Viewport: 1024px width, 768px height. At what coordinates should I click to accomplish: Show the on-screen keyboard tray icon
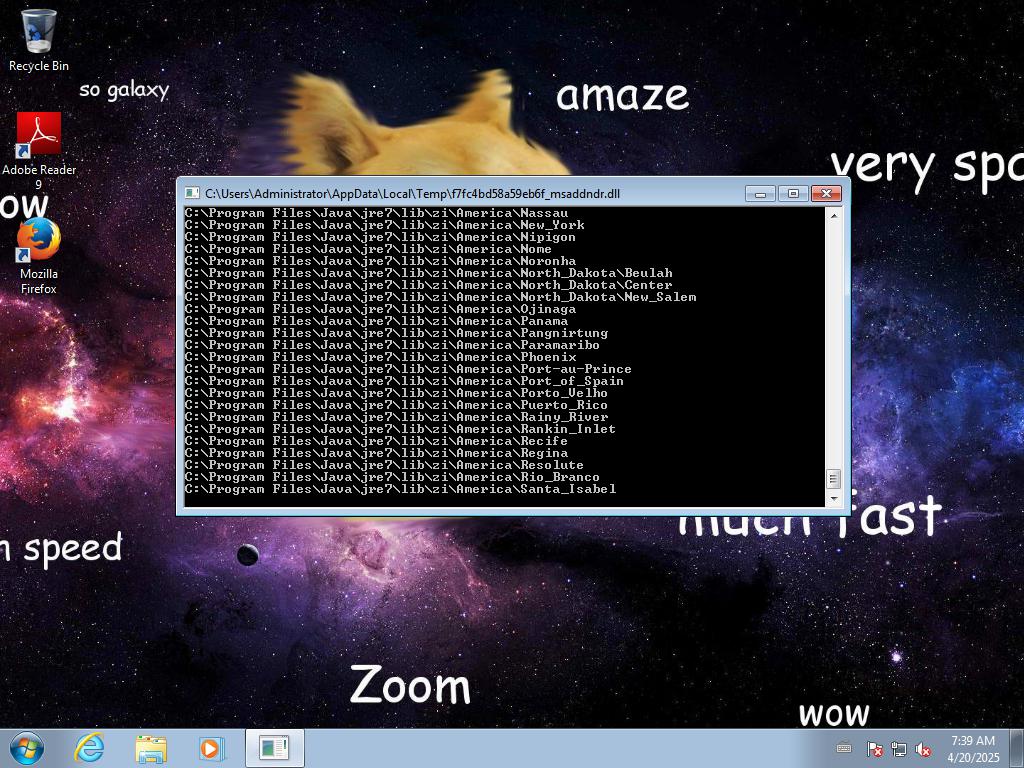(844, 748)
